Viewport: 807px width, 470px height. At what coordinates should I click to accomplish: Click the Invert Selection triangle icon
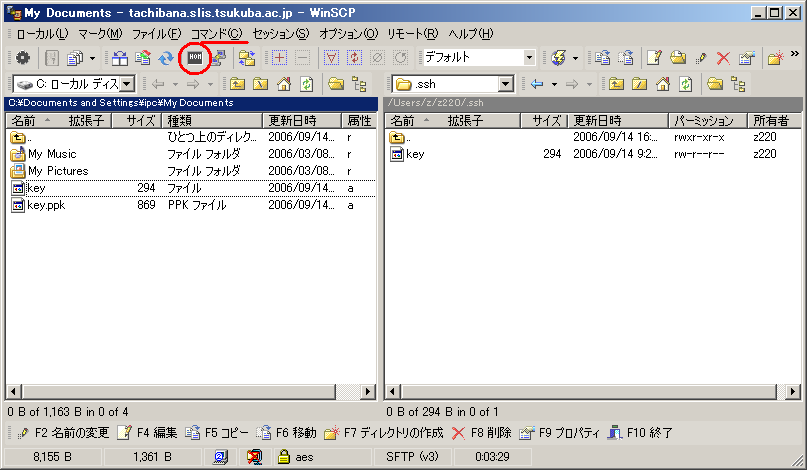coord(331,58)
